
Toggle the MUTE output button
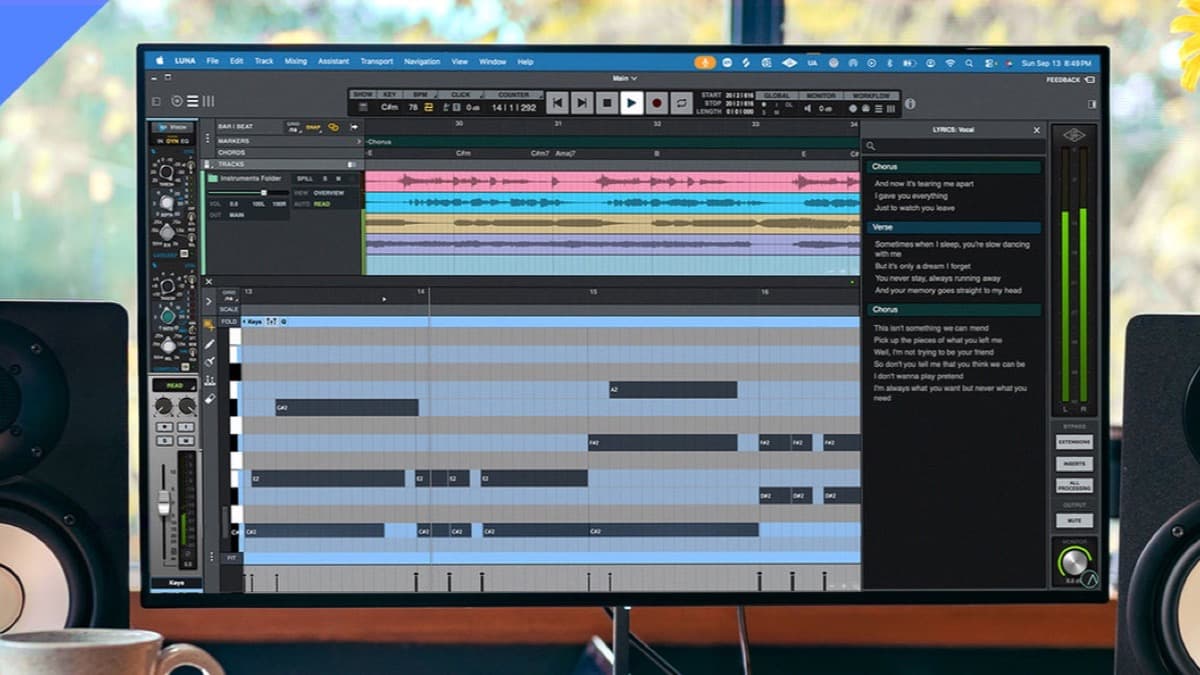[x=1074, y=521]
